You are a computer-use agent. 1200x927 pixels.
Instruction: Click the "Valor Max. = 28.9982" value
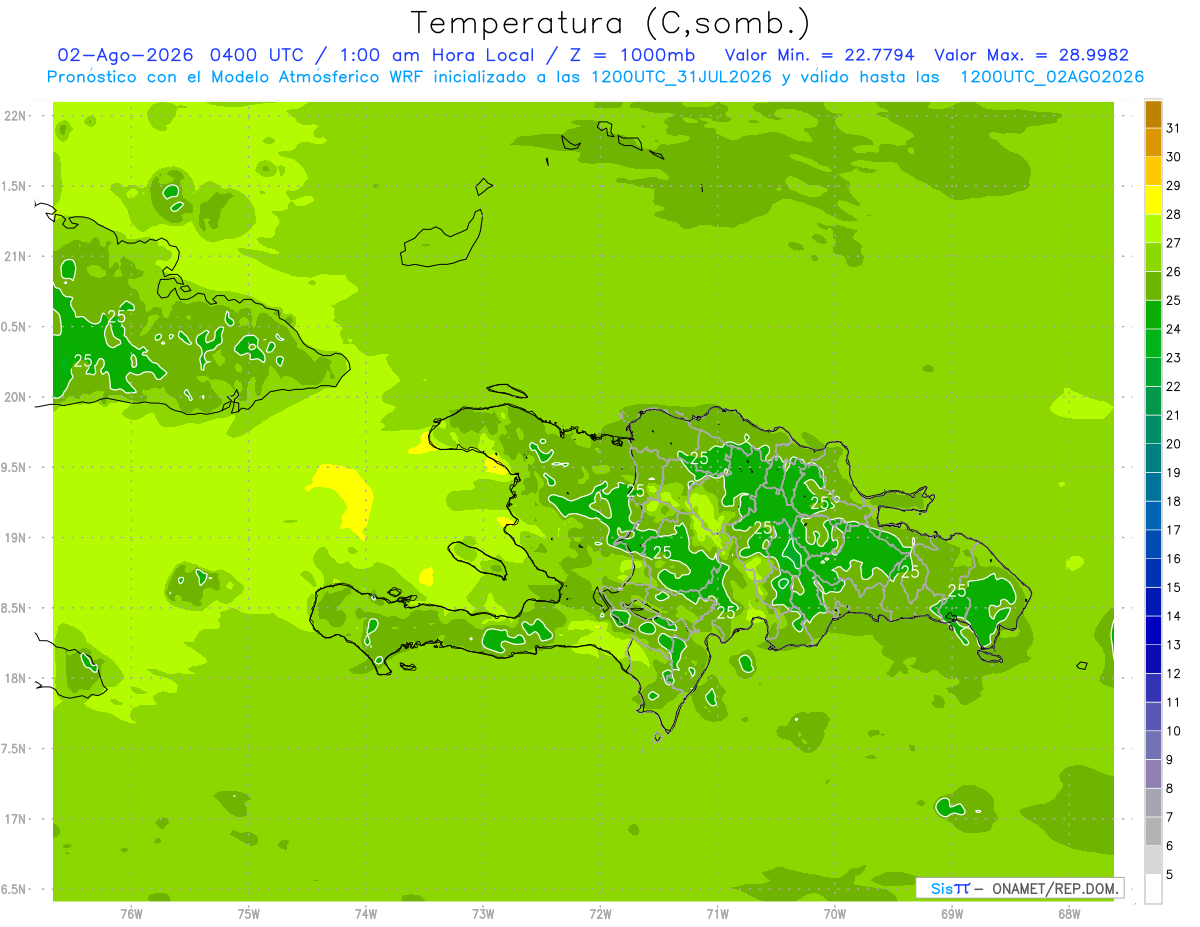pos(1031,55)
